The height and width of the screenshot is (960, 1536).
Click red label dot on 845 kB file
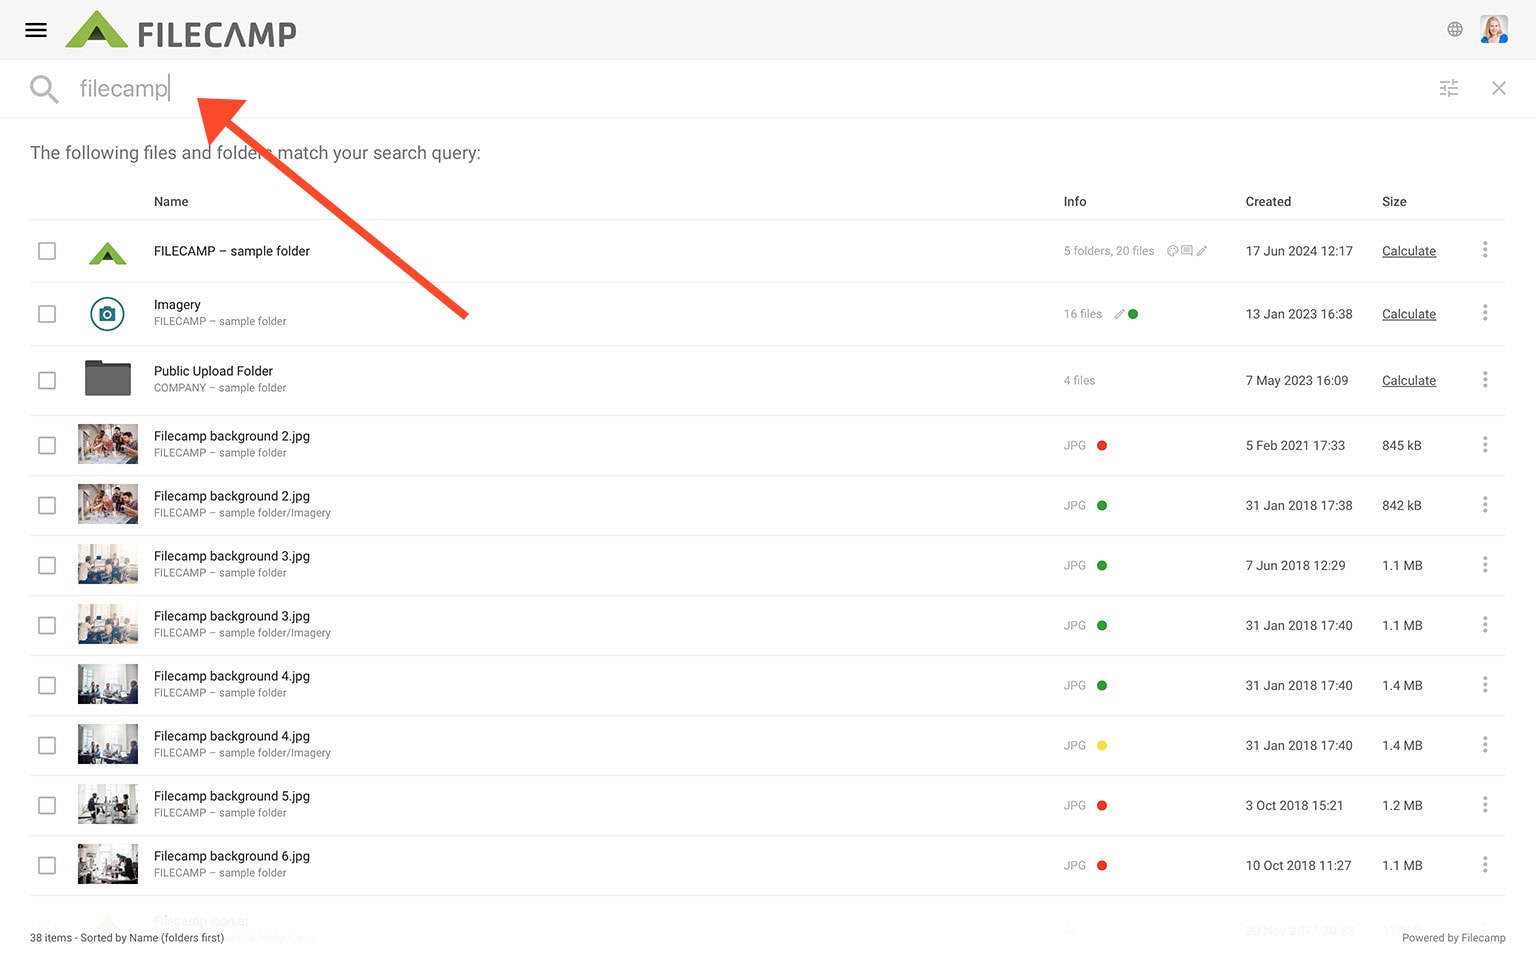coord(1102,446)
